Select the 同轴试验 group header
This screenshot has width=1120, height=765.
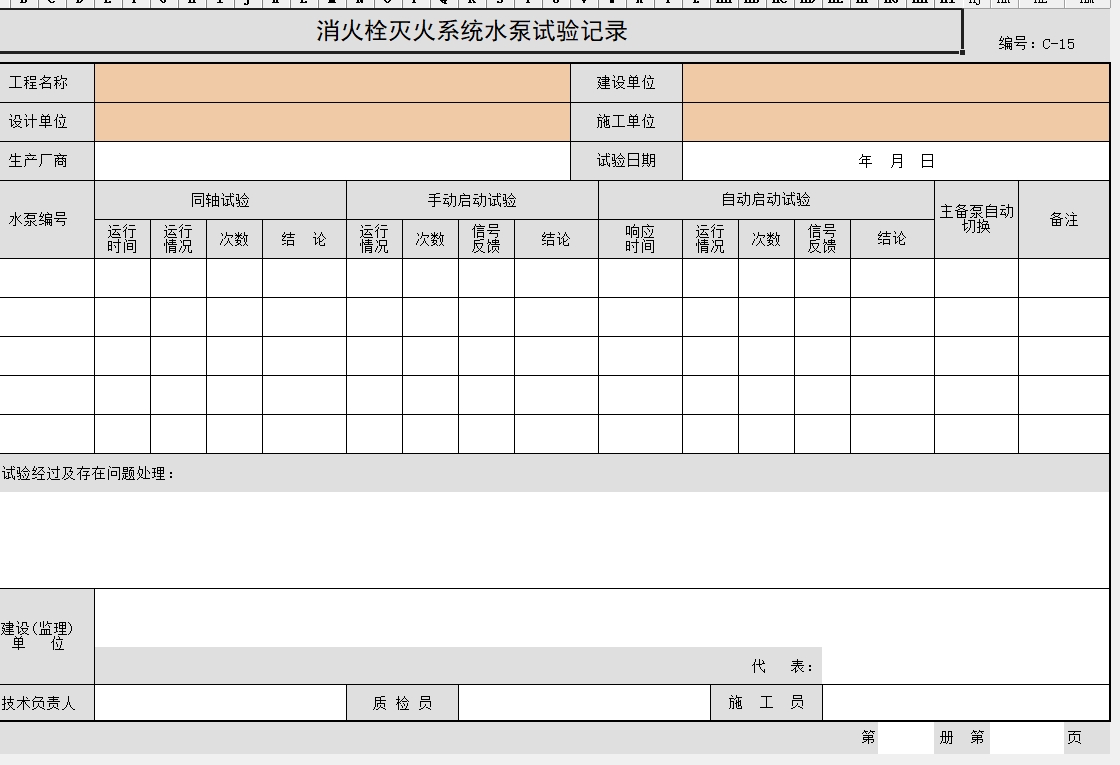[220, 200]
